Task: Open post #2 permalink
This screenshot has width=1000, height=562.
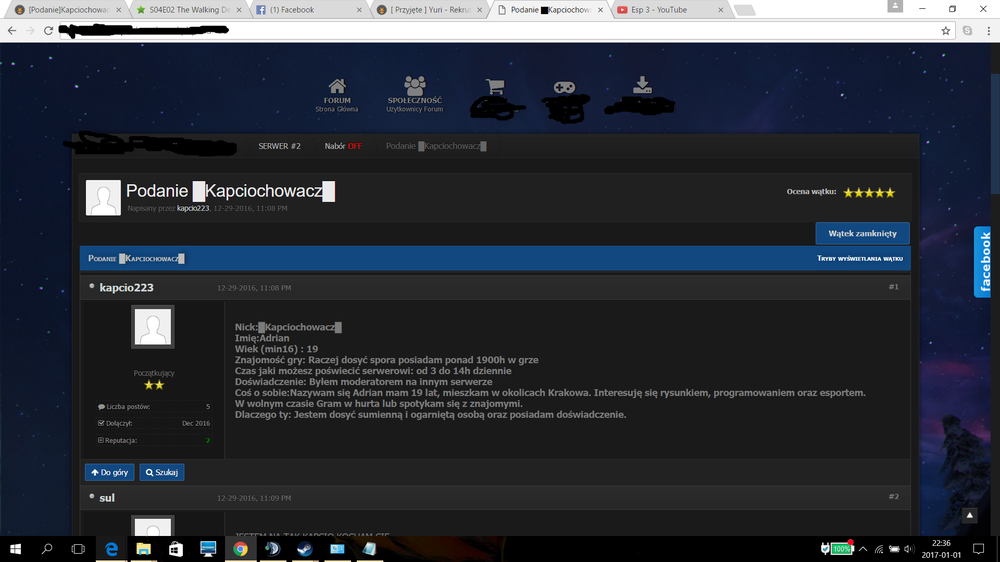Action: pyautogui.click(x=893, y=496)
